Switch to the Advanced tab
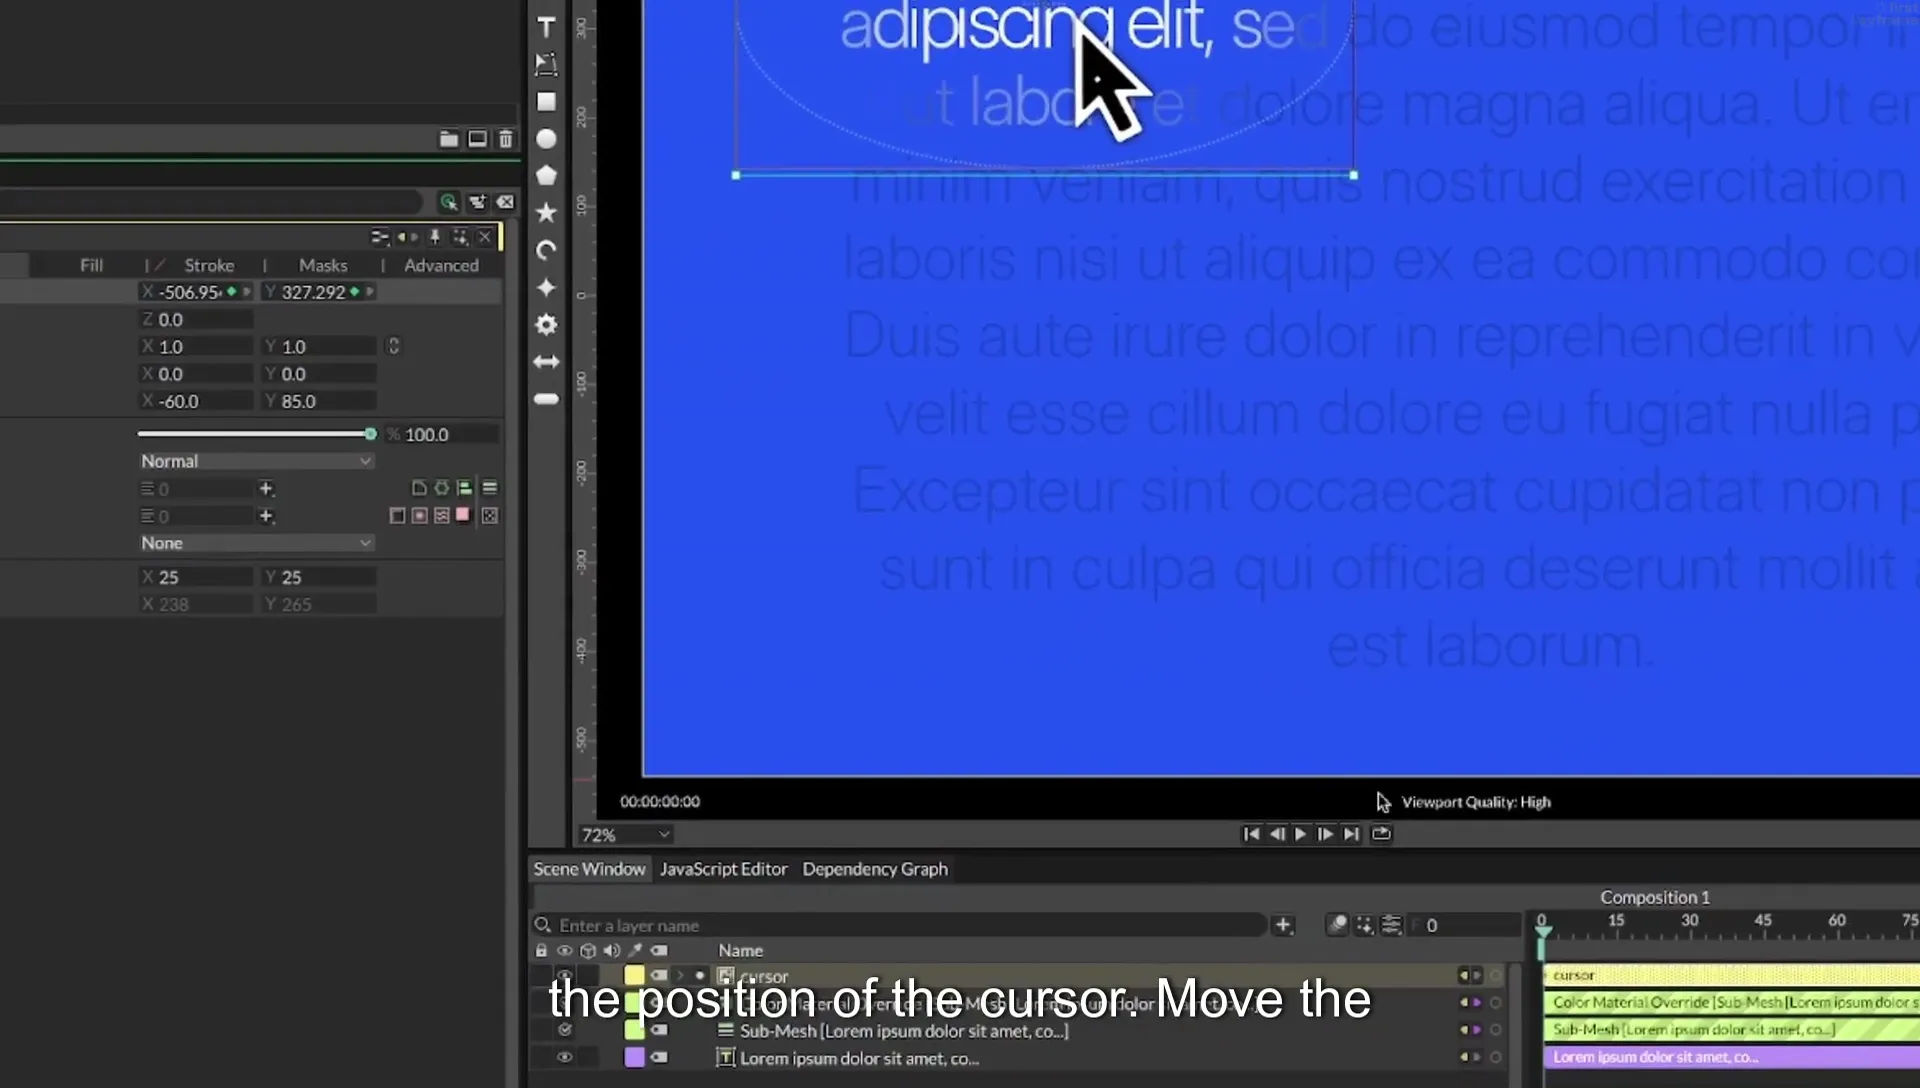Viewport: 1920px width, 1088px height. tap(441, 265)
